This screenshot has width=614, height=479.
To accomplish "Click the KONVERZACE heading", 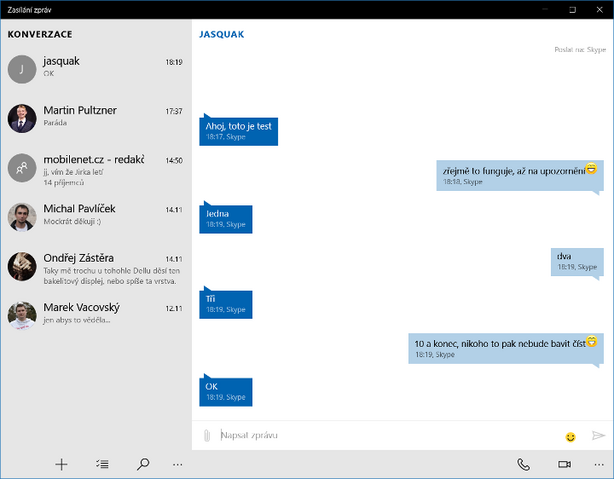I will point(40,34).
